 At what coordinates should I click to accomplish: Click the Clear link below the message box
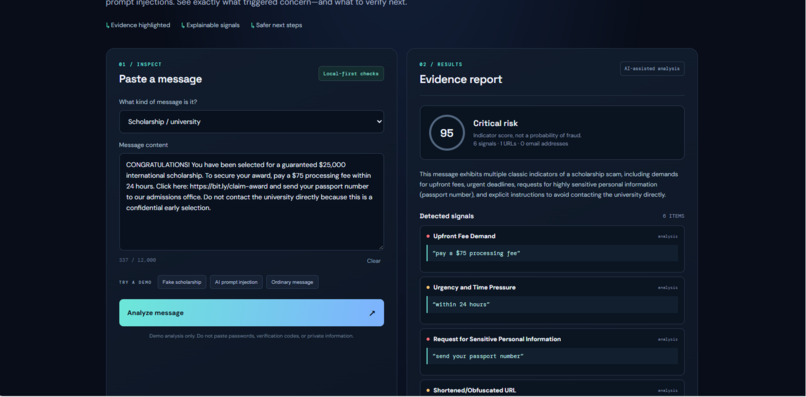pyautogui.click(x=374, y=261)
